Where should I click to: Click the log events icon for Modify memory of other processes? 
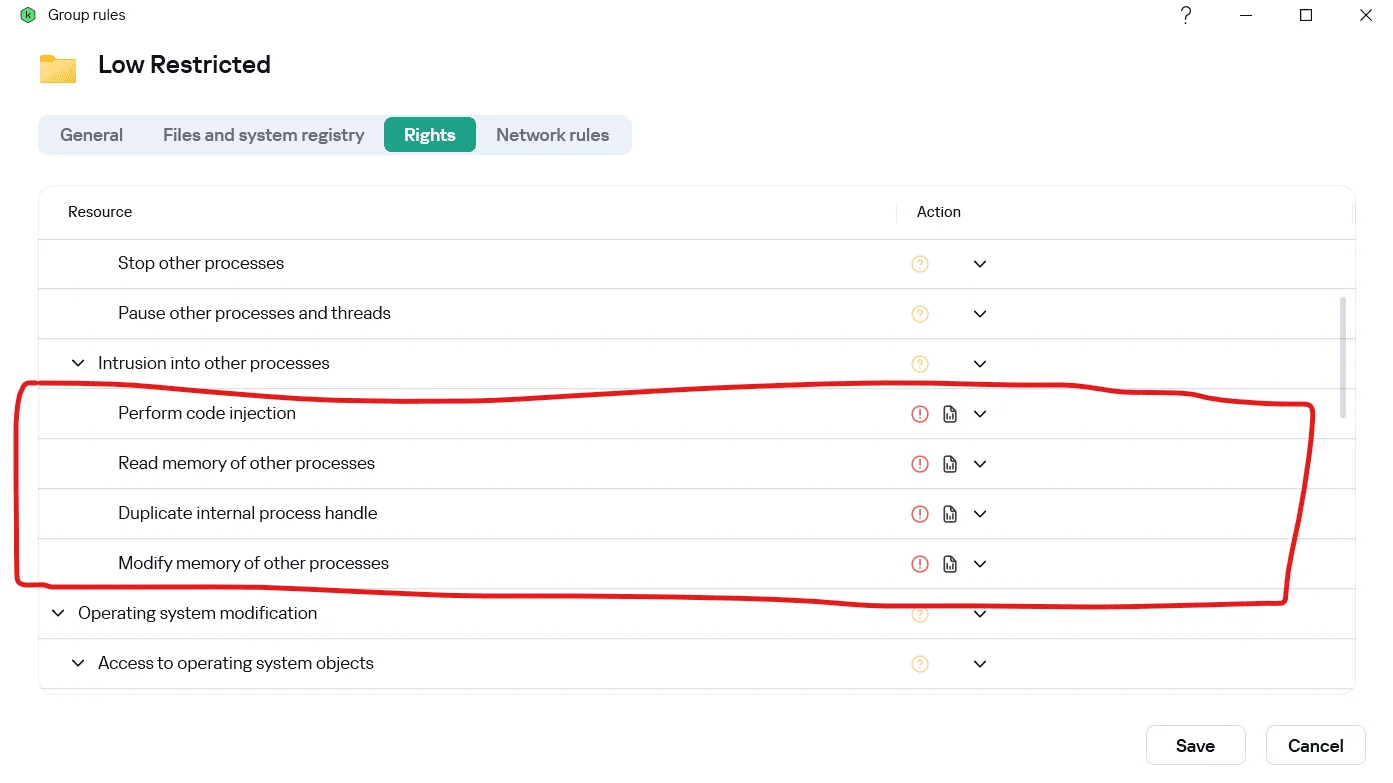950,564
